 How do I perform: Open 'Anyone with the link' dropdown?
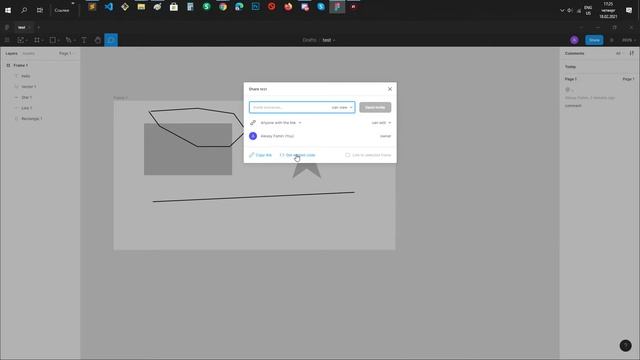coord(281,122)
